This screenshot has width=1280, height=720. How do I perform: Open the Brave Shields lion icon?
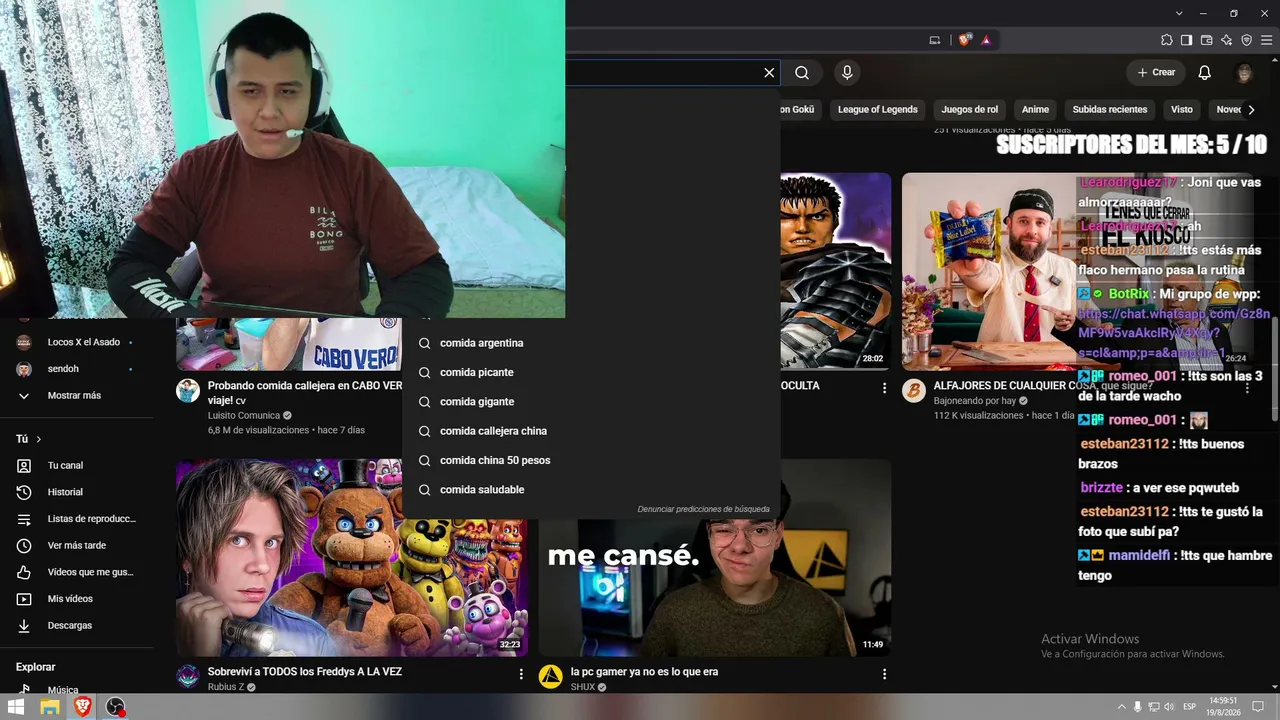[964, 40]
